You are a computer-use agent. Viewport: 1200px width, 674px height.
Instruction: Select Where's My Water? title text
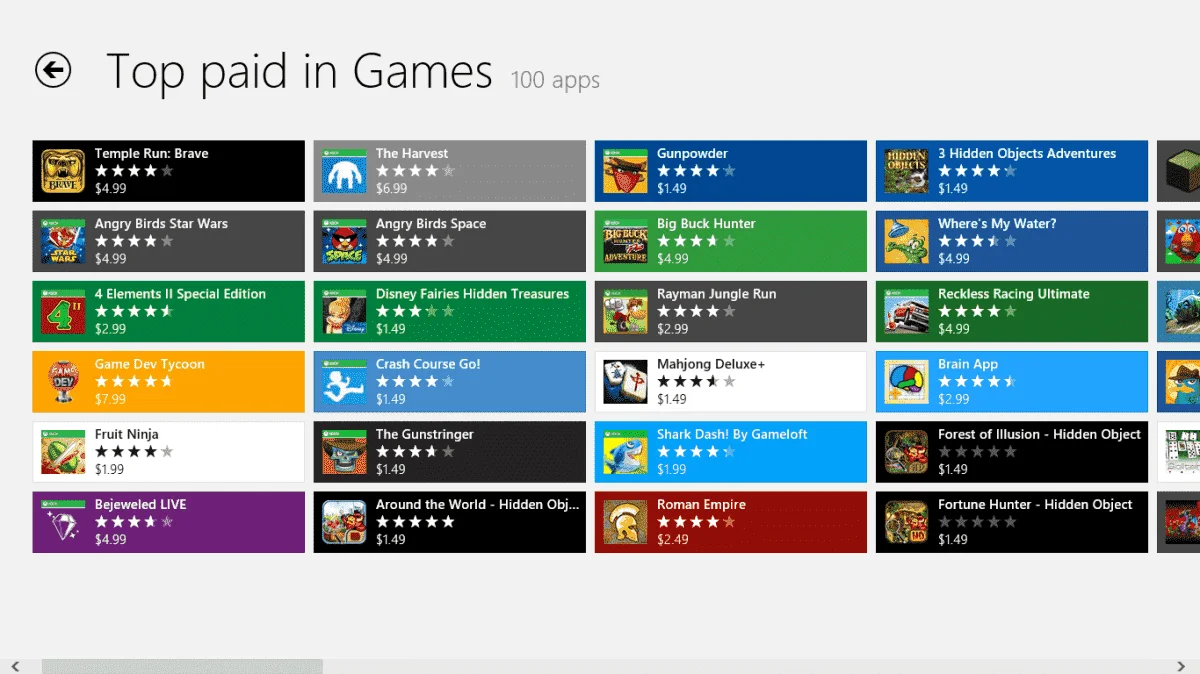997,223
